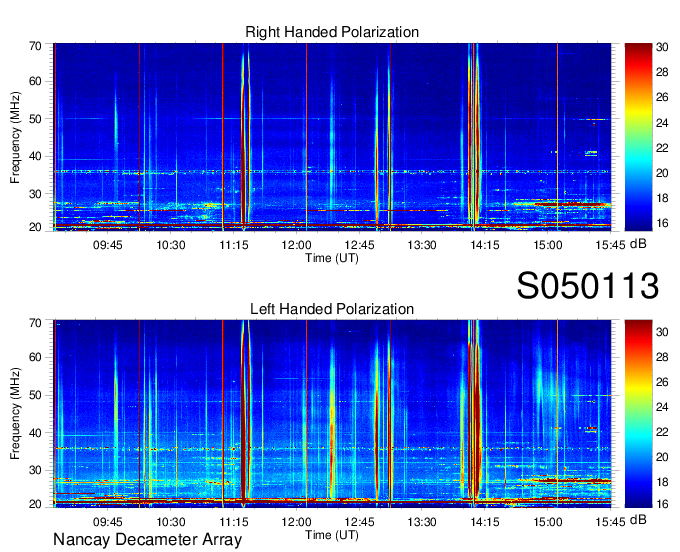Select the 'Left Handed Polarization' plot title

[332, 309]
